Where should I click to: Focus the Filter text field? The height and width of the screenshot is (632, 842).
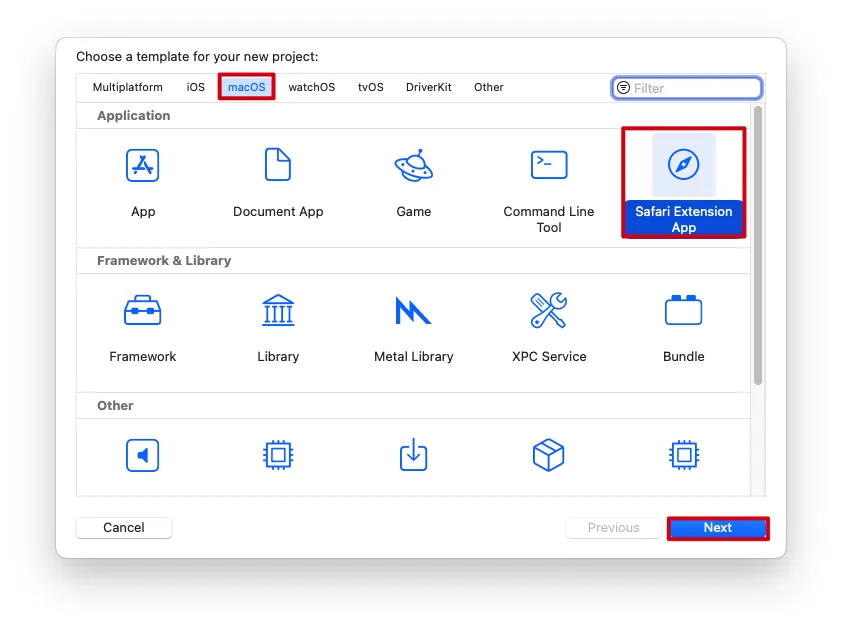[x=687, y=88]
